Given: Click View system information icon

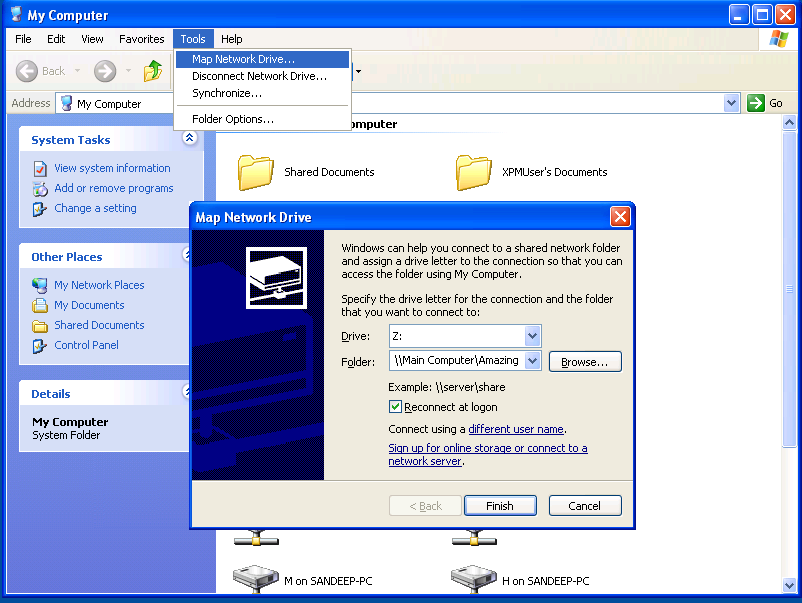Looking at the screenshot, I should (x=40, y=168).
